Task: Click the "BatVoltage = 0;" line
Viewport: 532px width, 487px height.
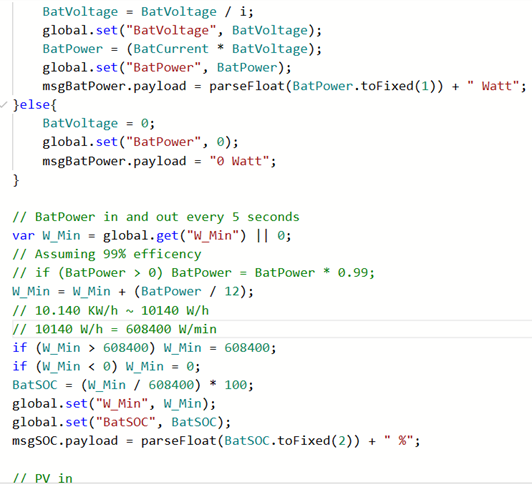Action: point(98,124)
